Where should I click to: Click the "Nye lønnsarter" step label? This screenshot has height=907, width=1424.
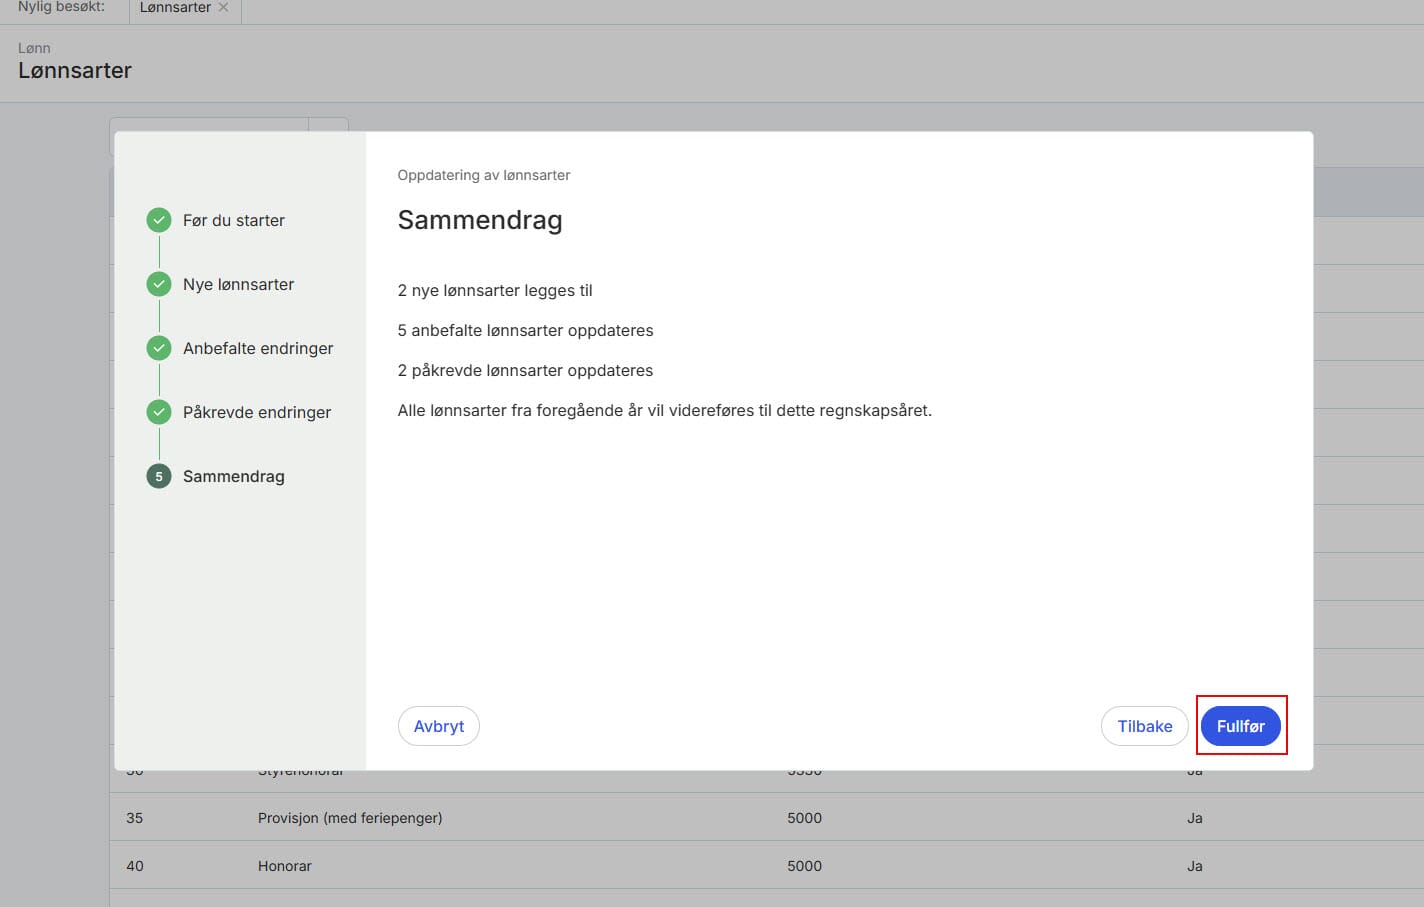point(238,284)
